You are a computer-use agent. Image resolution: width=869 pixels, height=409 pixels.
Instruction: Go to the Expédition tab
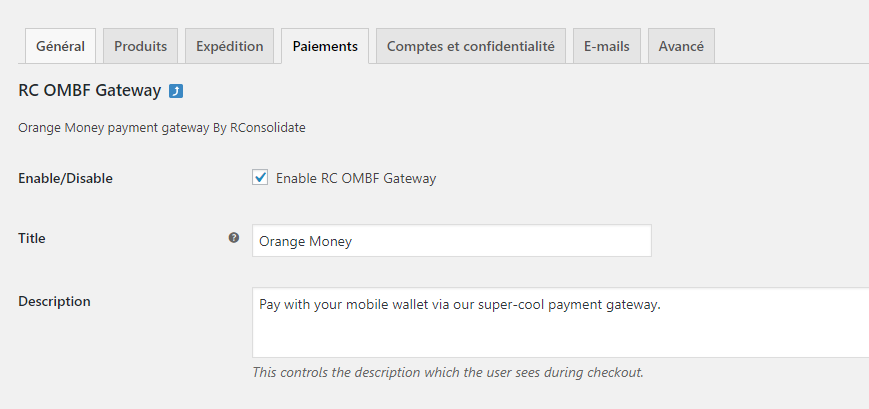tap(229, 46)
